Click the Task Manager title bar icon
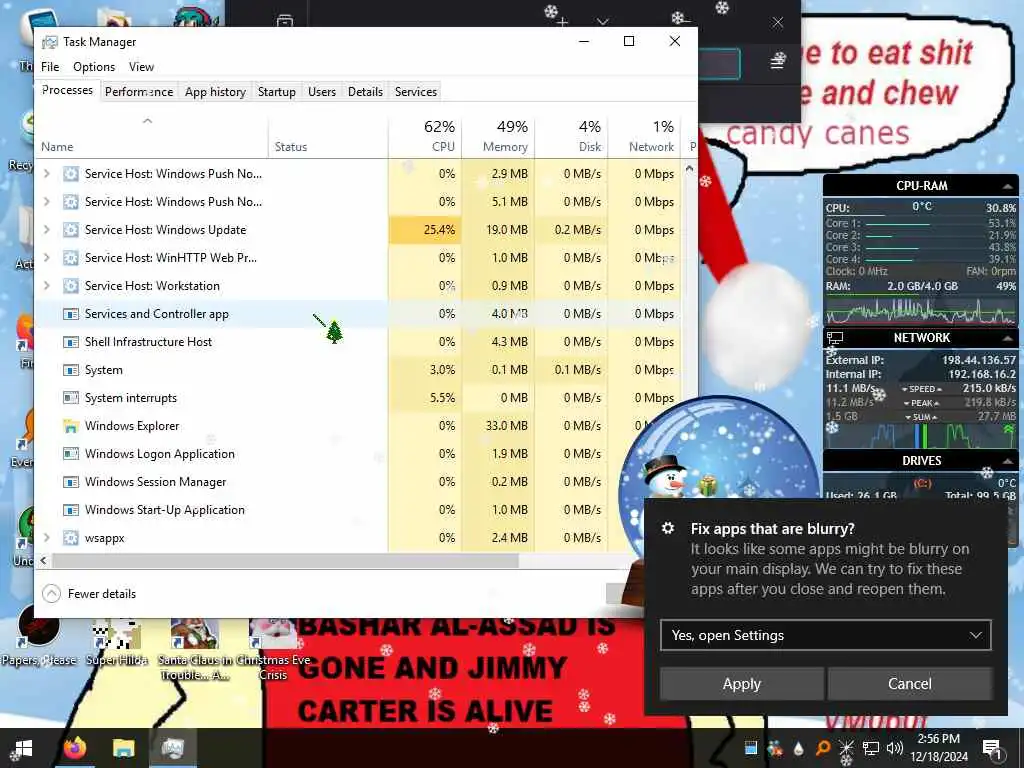This screenshot has width=1024, height=768. (50, 42)
